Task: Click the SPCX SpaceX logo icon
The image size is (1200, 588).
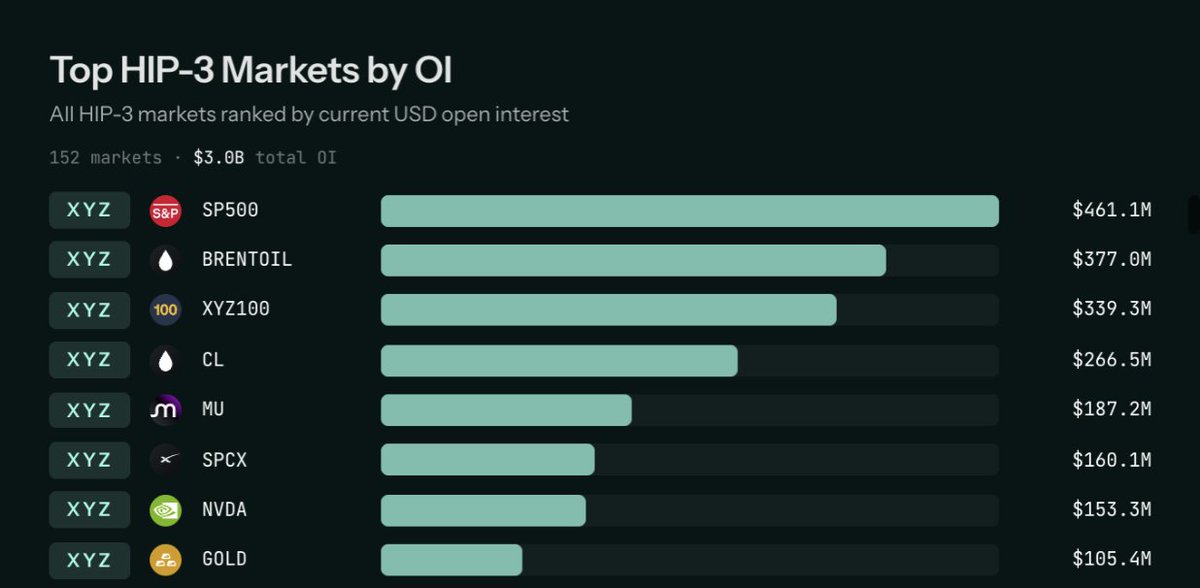Action: click(x=165, y=460)
